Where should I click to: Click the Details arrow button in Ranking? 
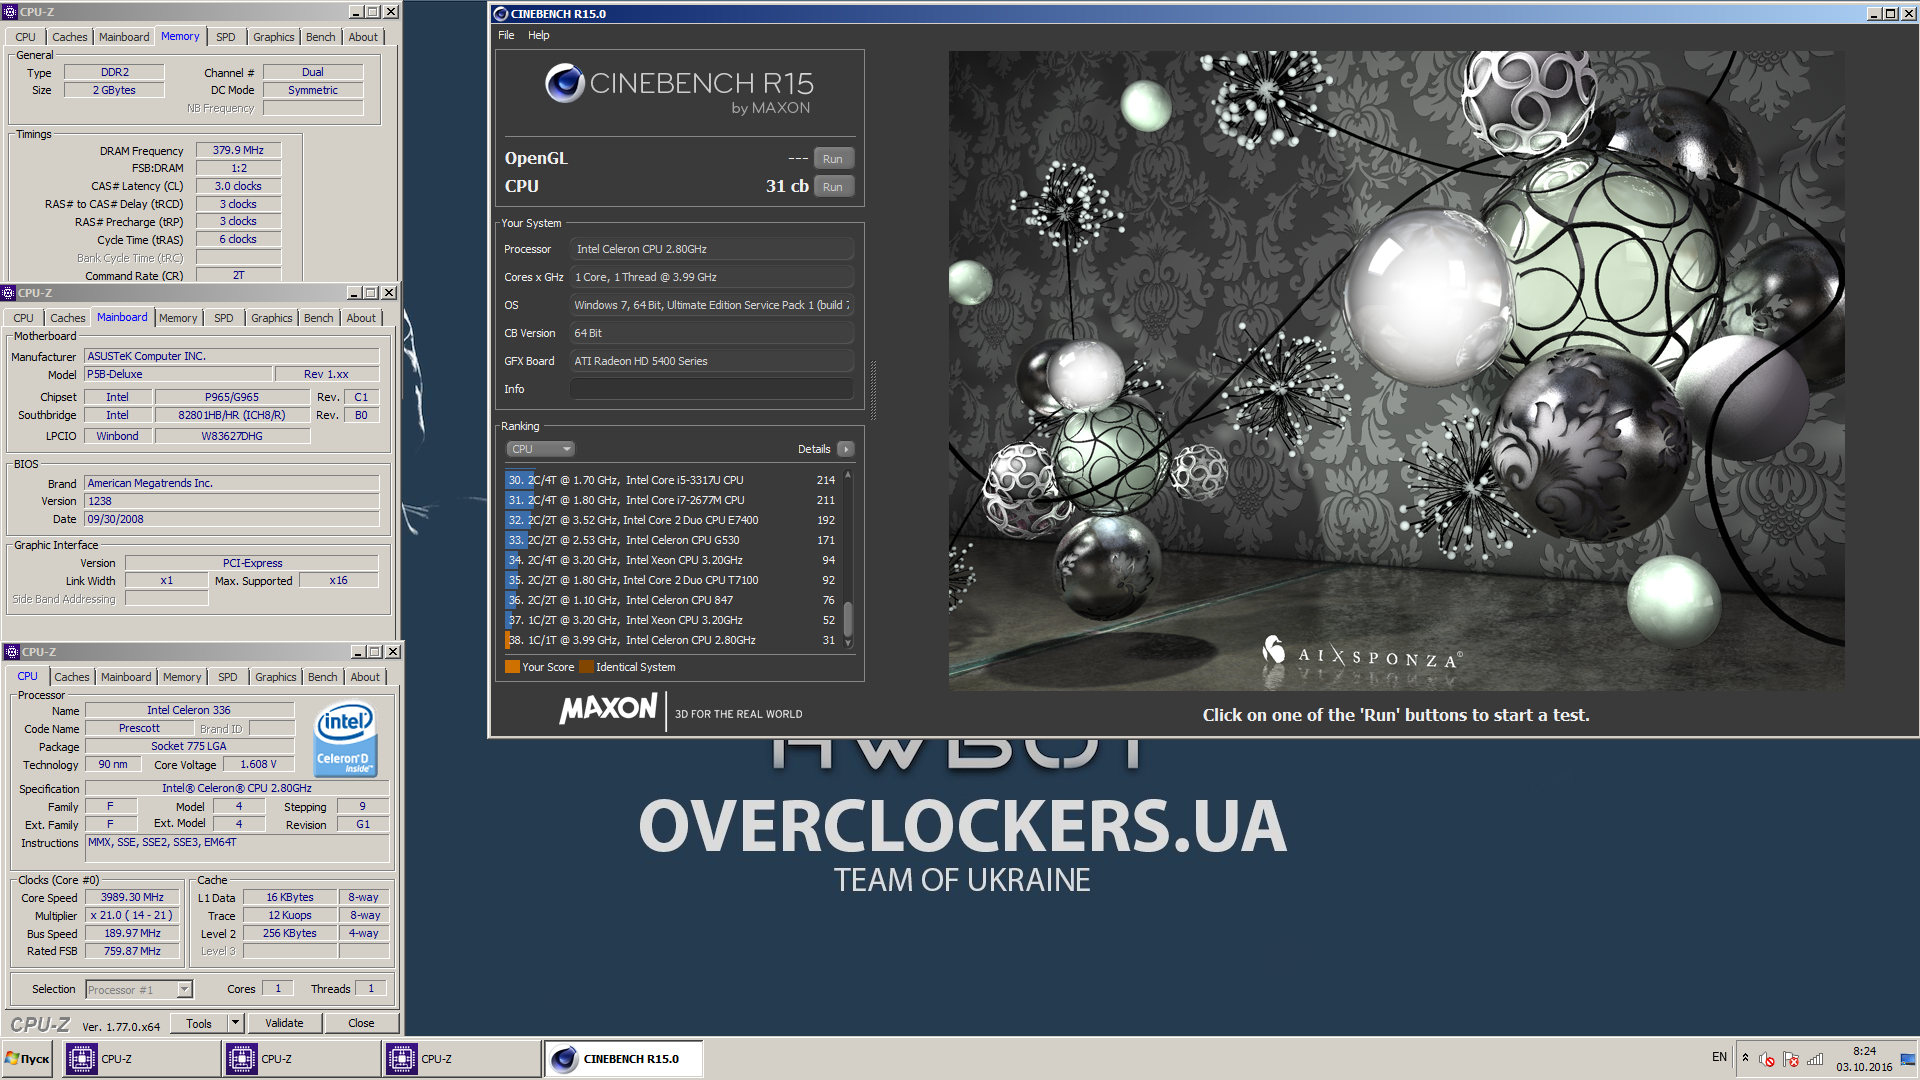(846, 449)
